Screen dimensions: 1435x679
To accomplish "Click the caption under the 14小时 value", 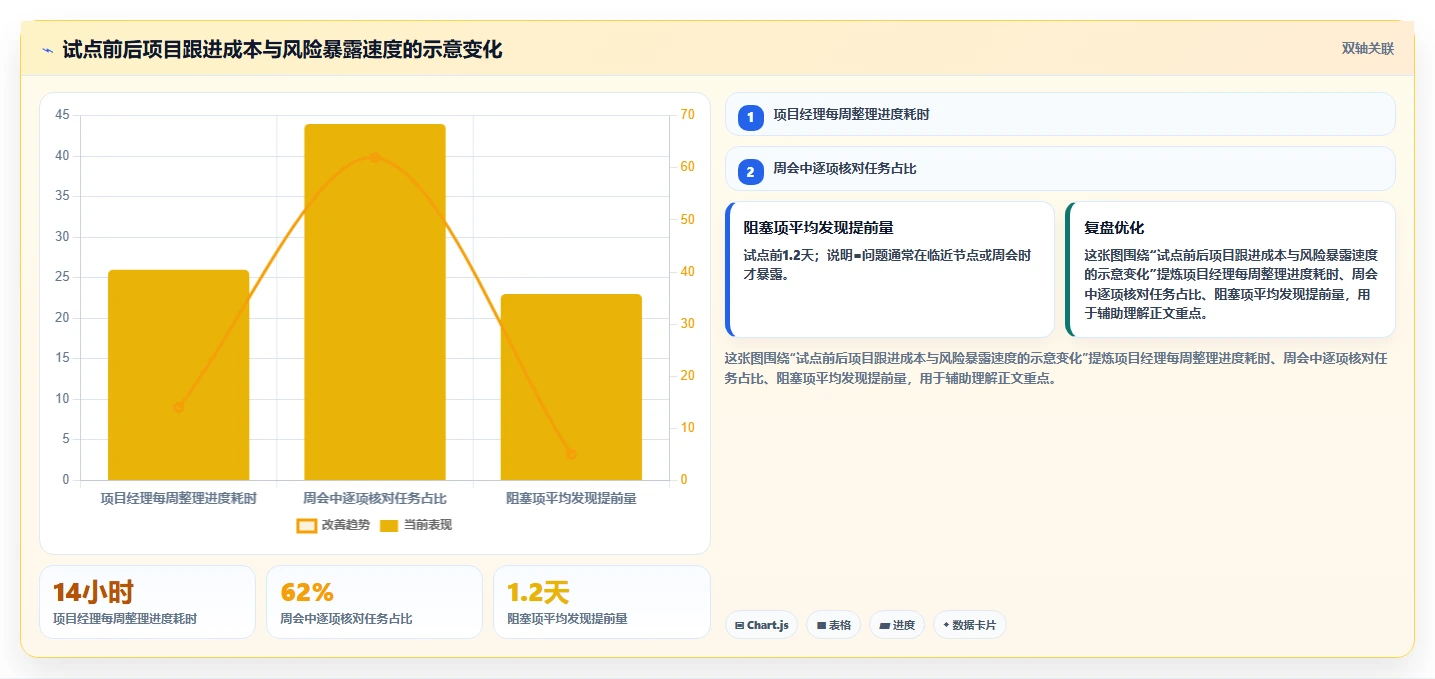I will click(125, 619).
